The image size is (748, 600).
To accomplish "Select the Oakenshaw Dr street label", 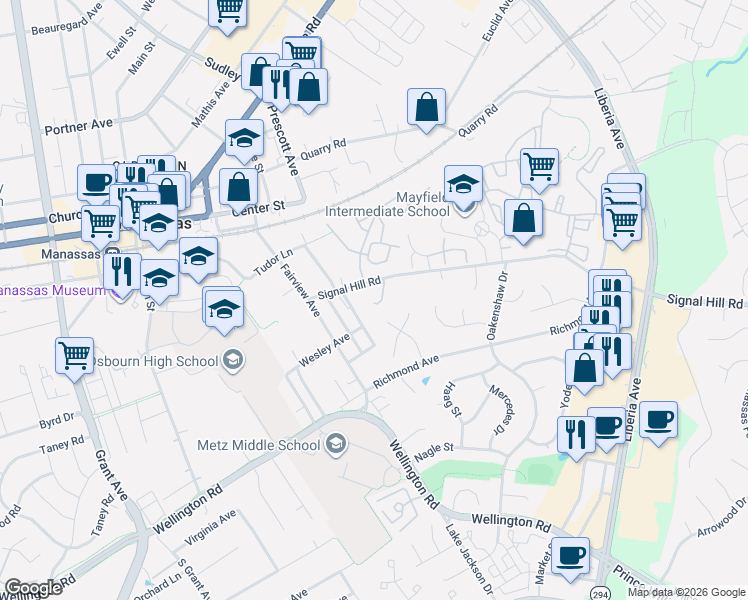I will [x=498, y=306].
